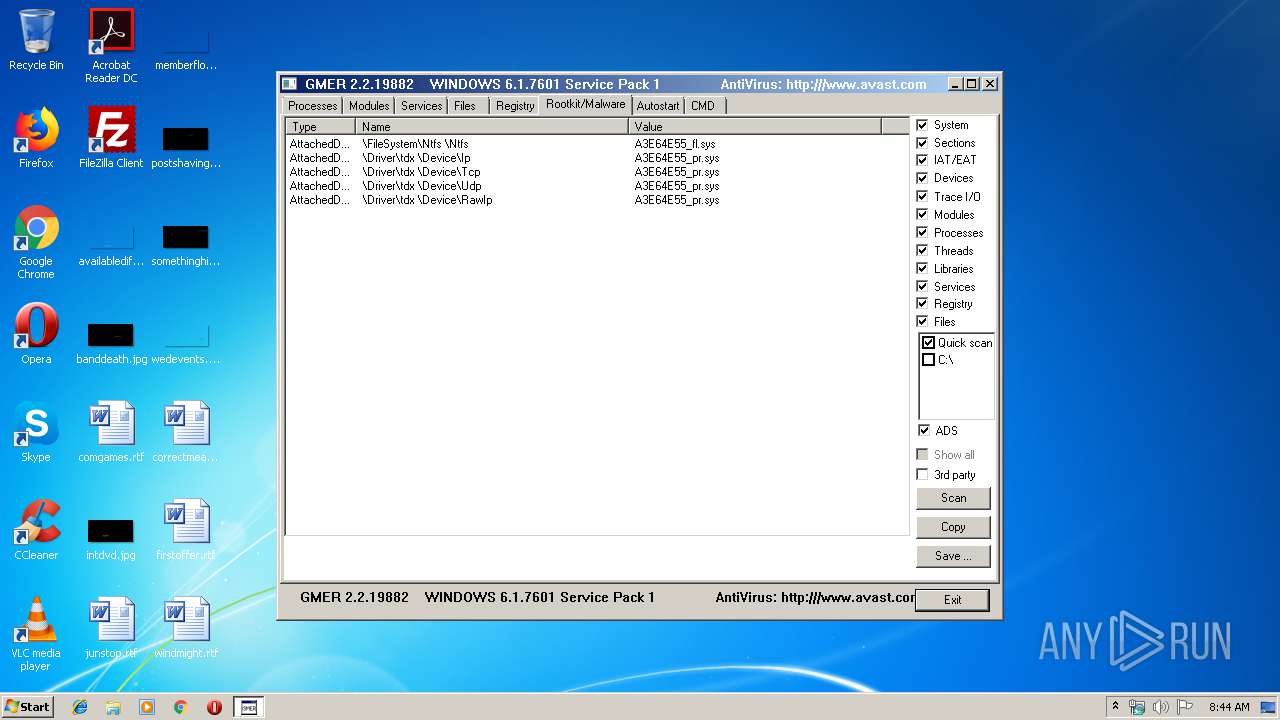Select the \Driver\tdx \Device\Tcp row
This screenshot has width=1280, height=720.
[596, 172]
